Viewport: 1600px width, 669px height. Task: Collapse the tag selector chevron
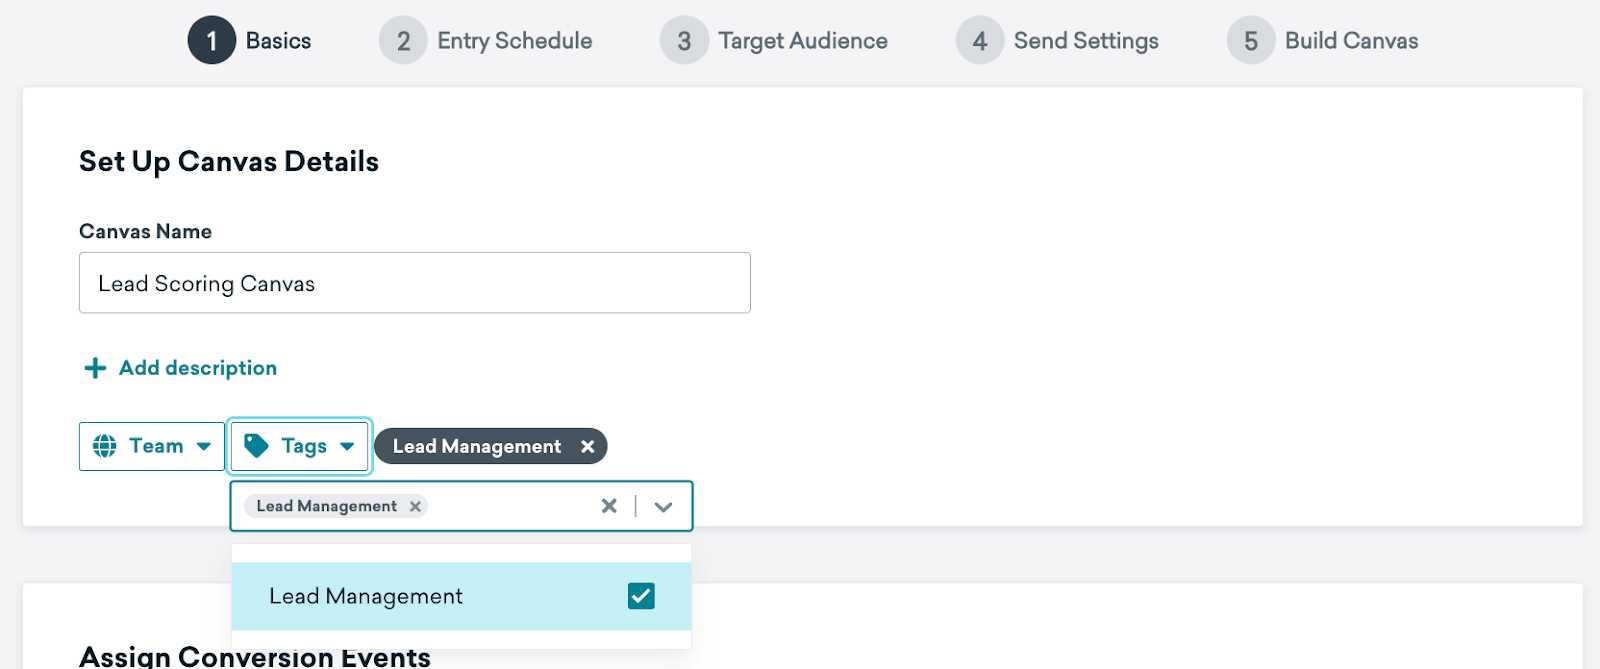663,506
